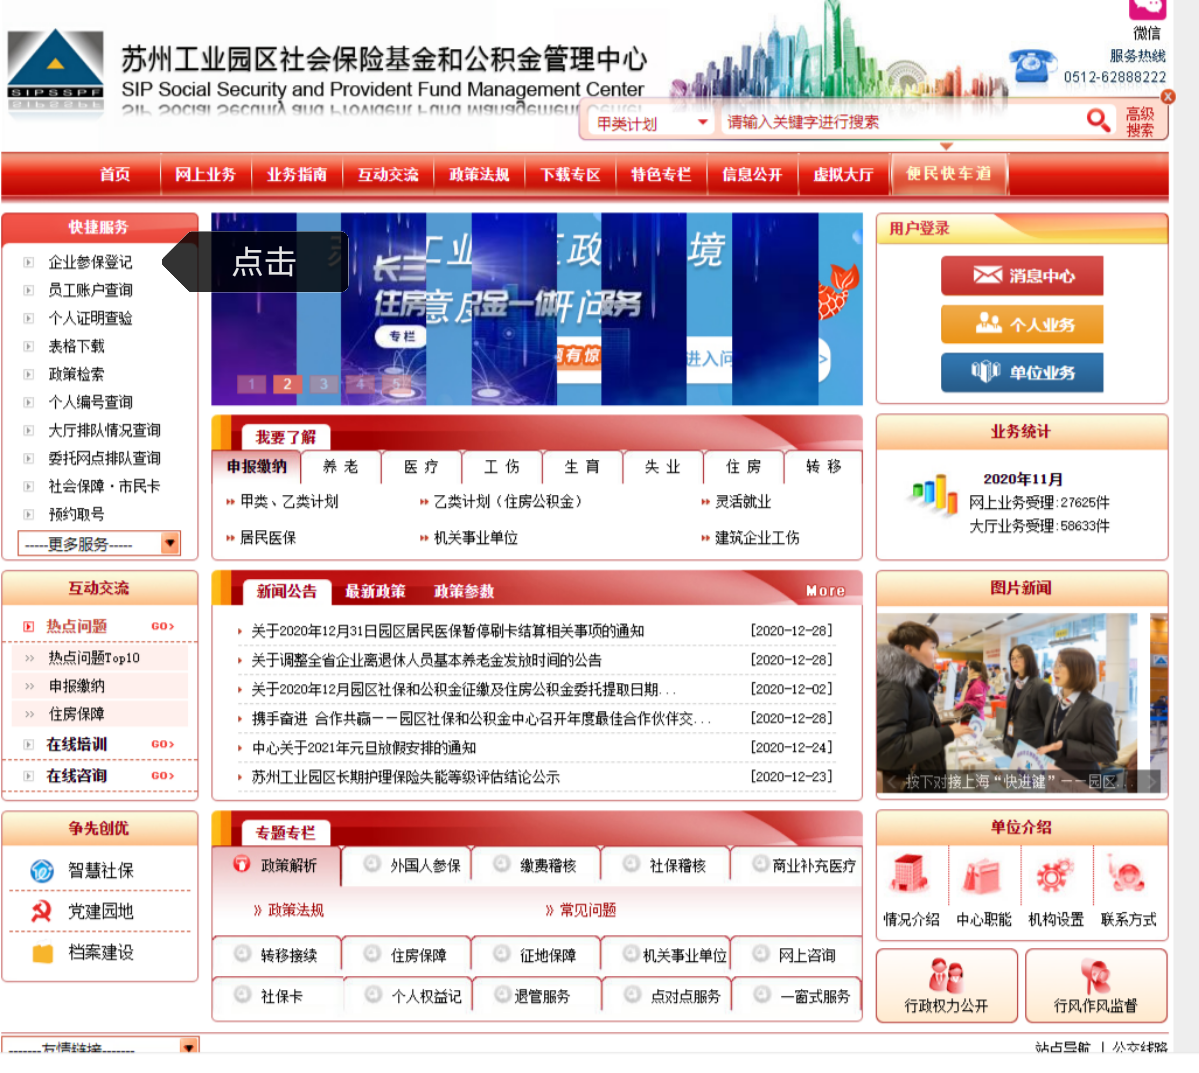Open 热点问题Top10 link

[x=94, y=658]
